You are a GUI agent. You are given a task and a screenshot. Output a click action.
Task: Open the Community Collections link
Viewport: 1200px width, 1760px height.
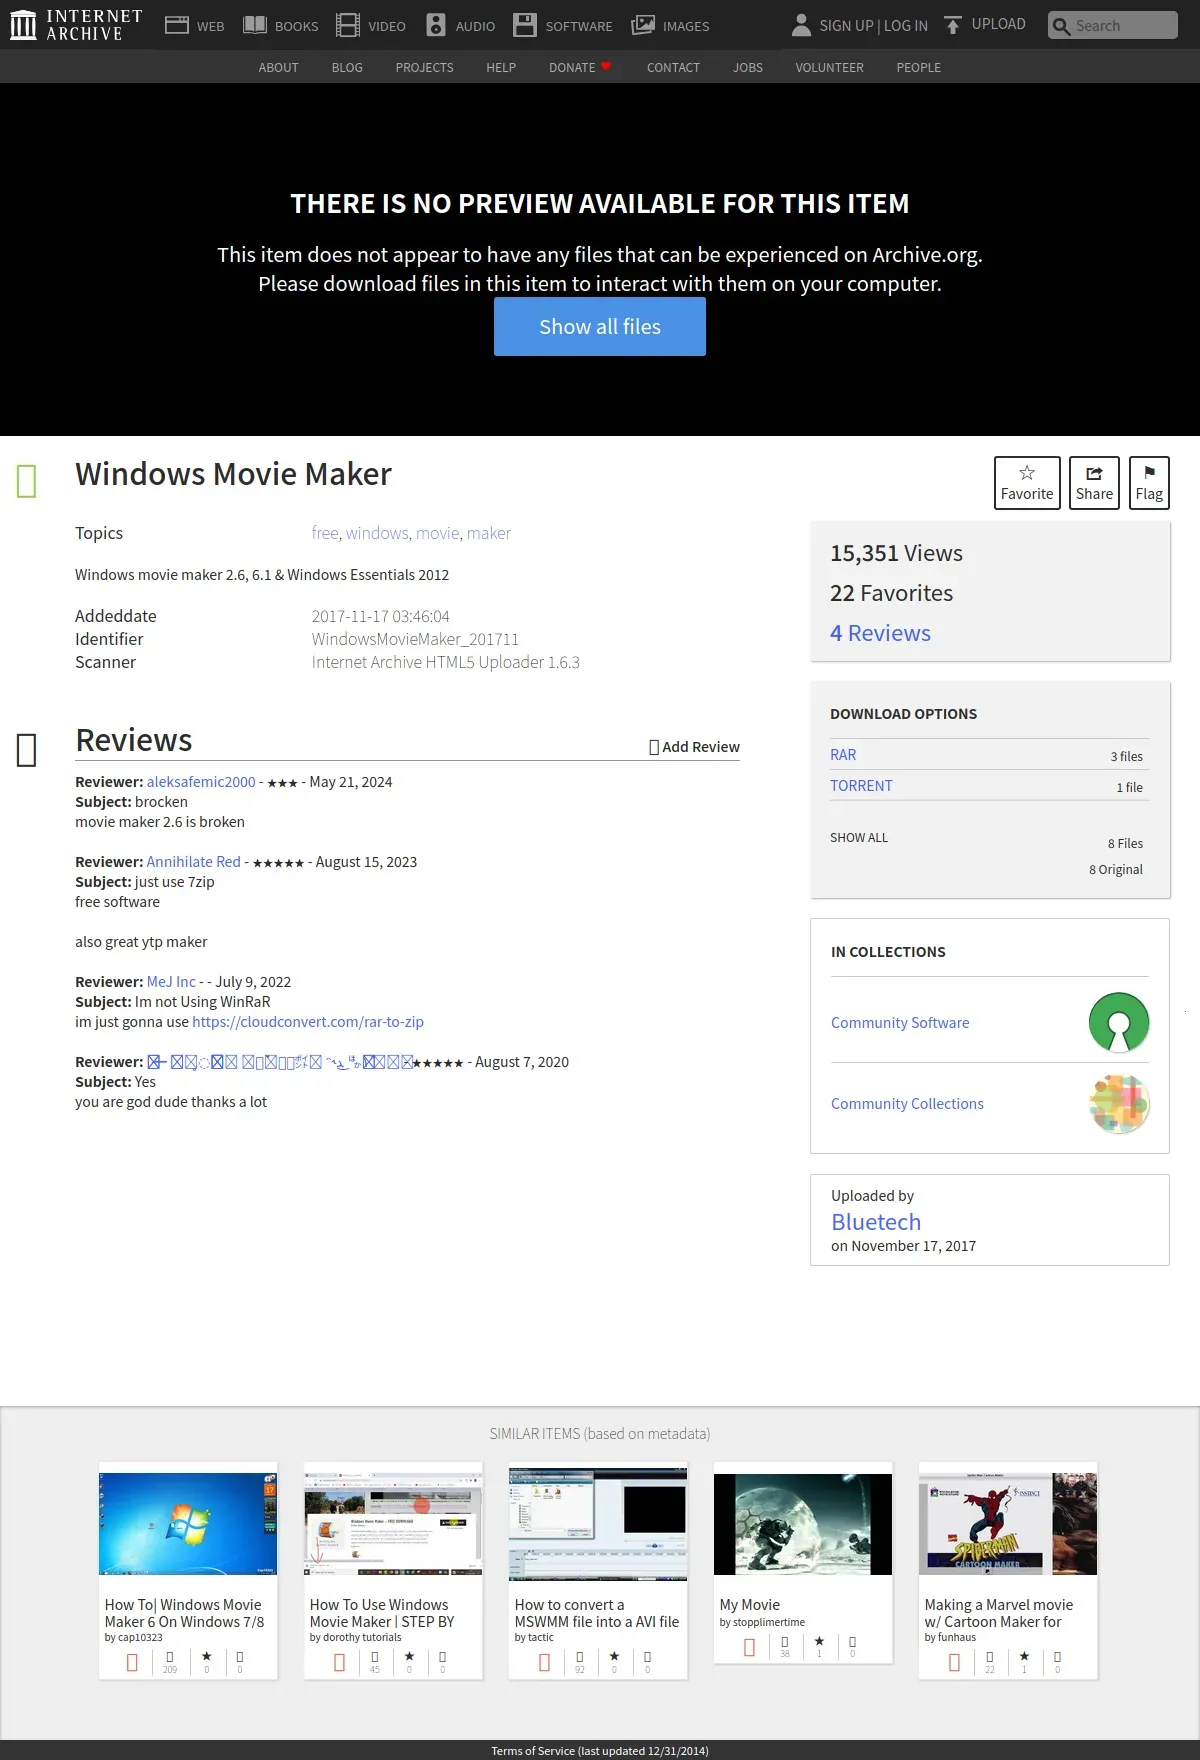(x=907, y=1103)
